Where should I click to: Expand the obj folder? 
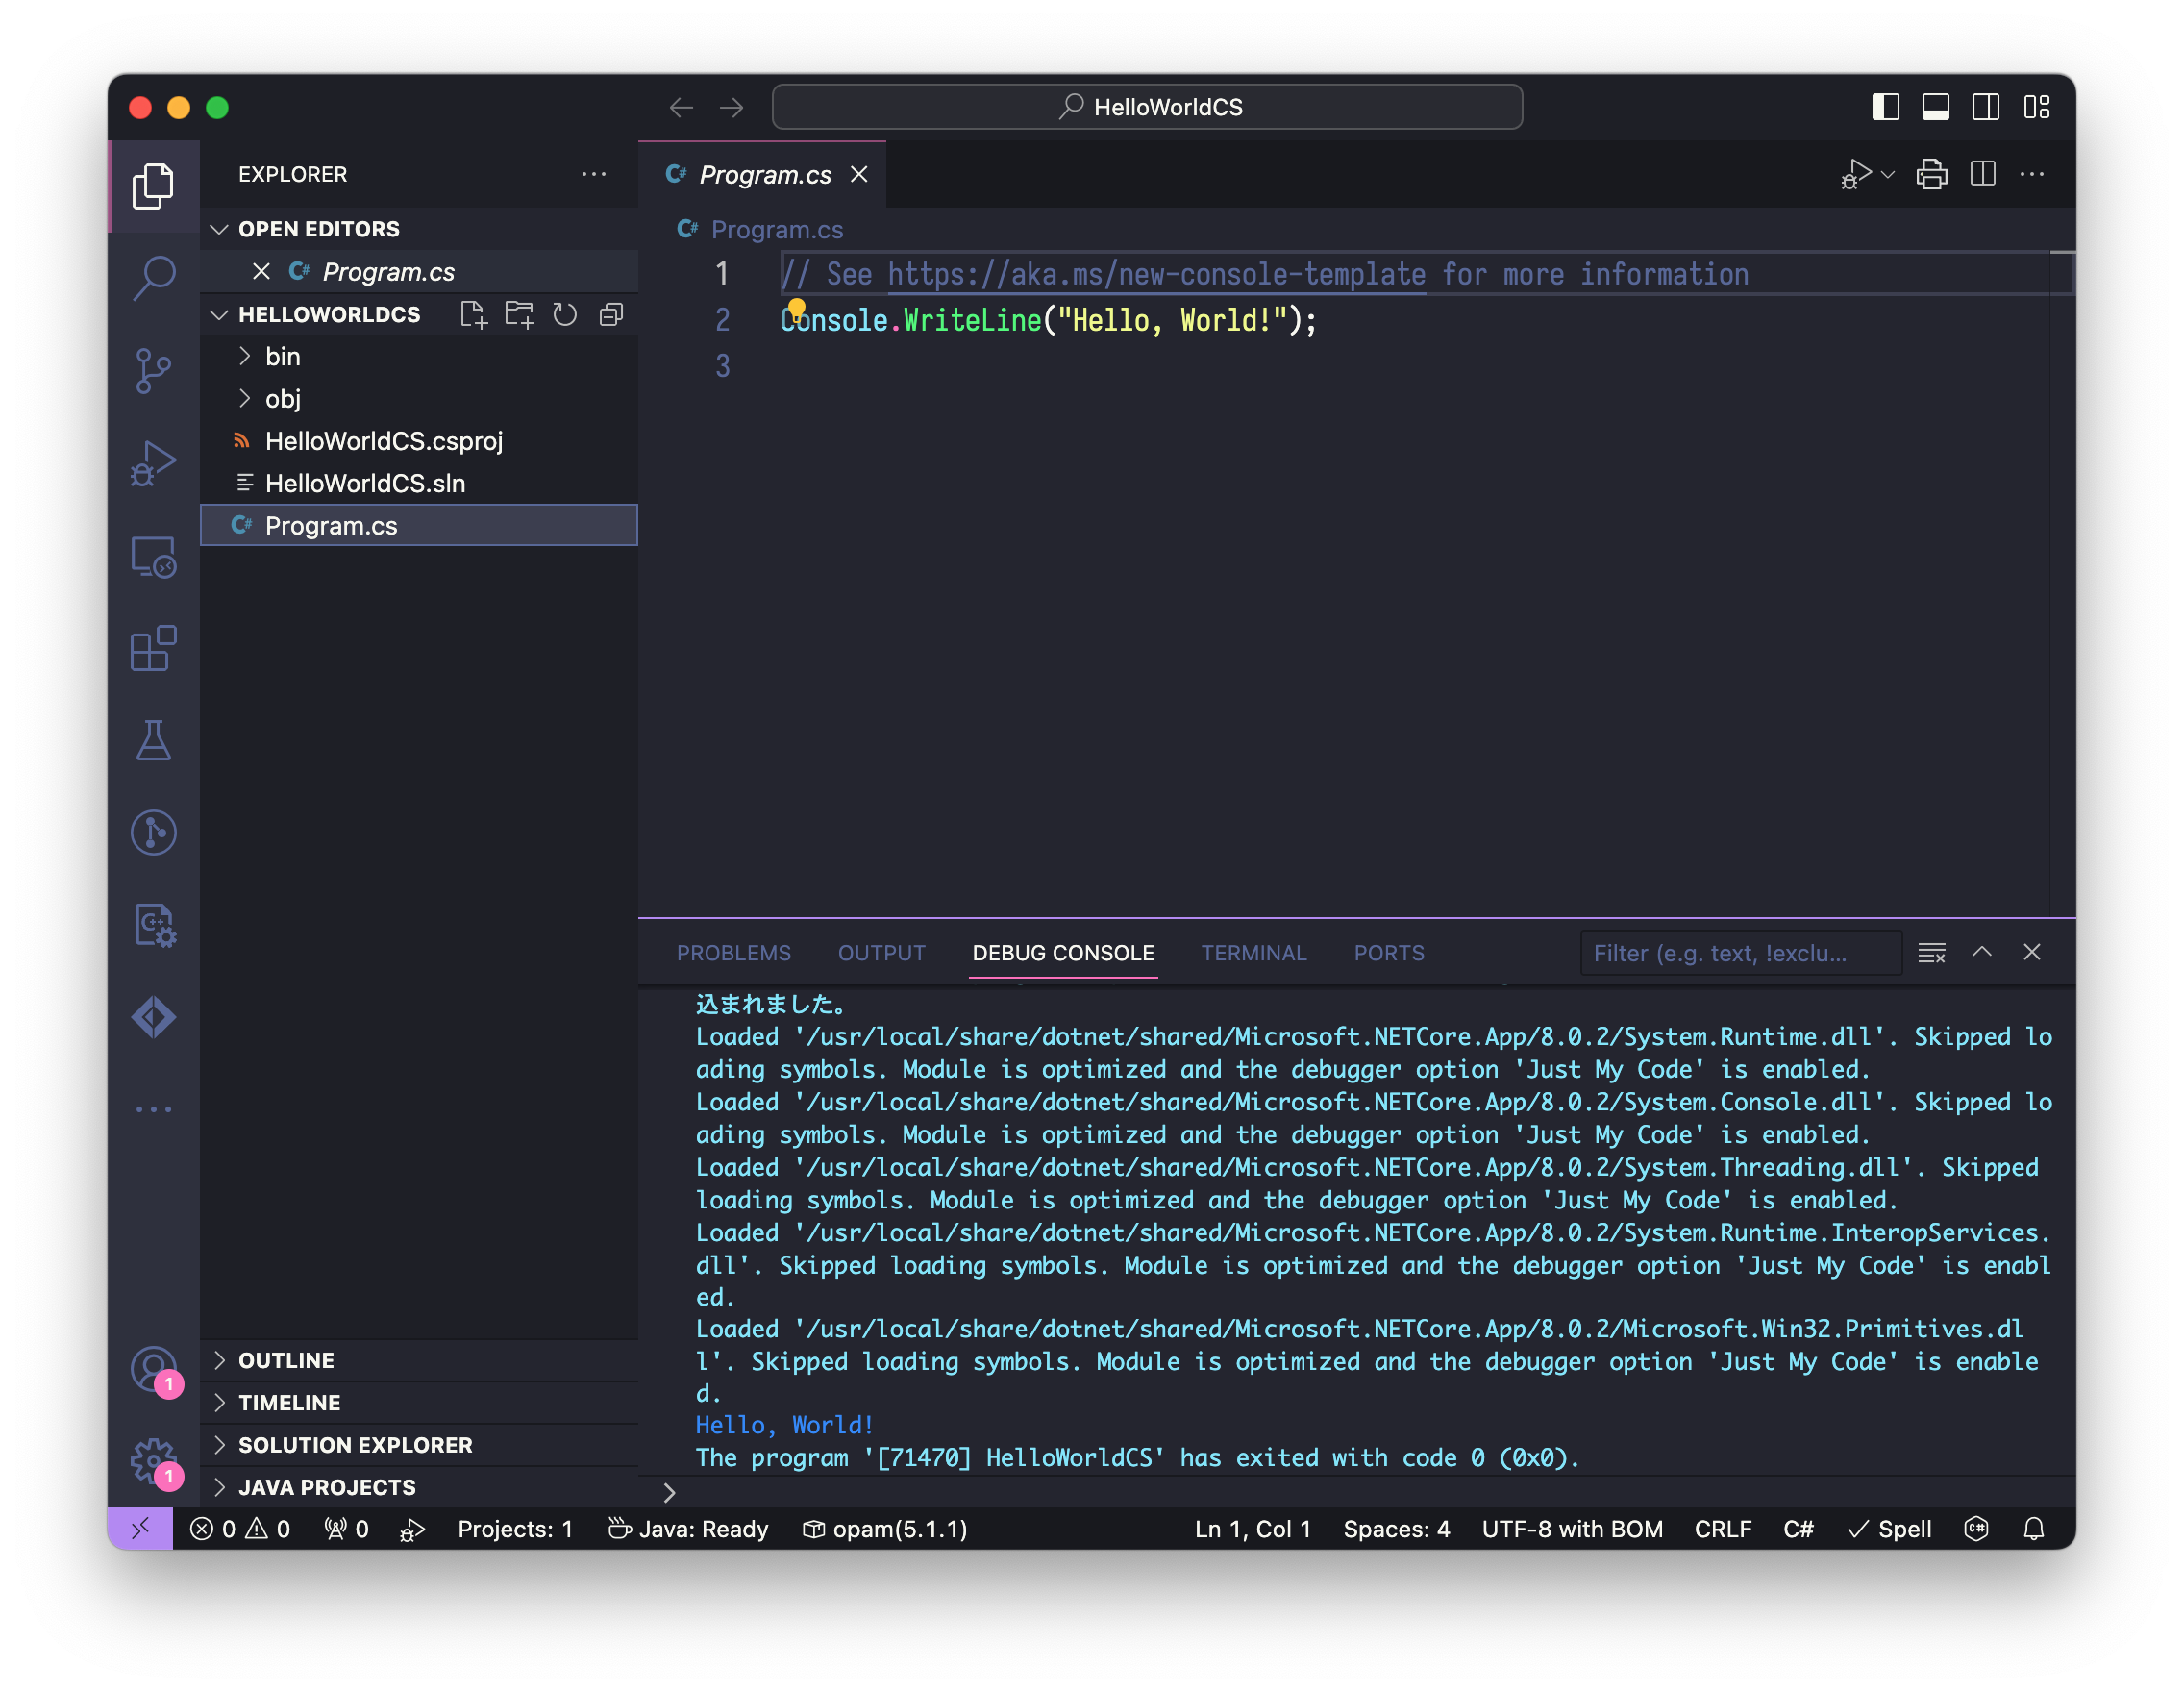[244, 398]
